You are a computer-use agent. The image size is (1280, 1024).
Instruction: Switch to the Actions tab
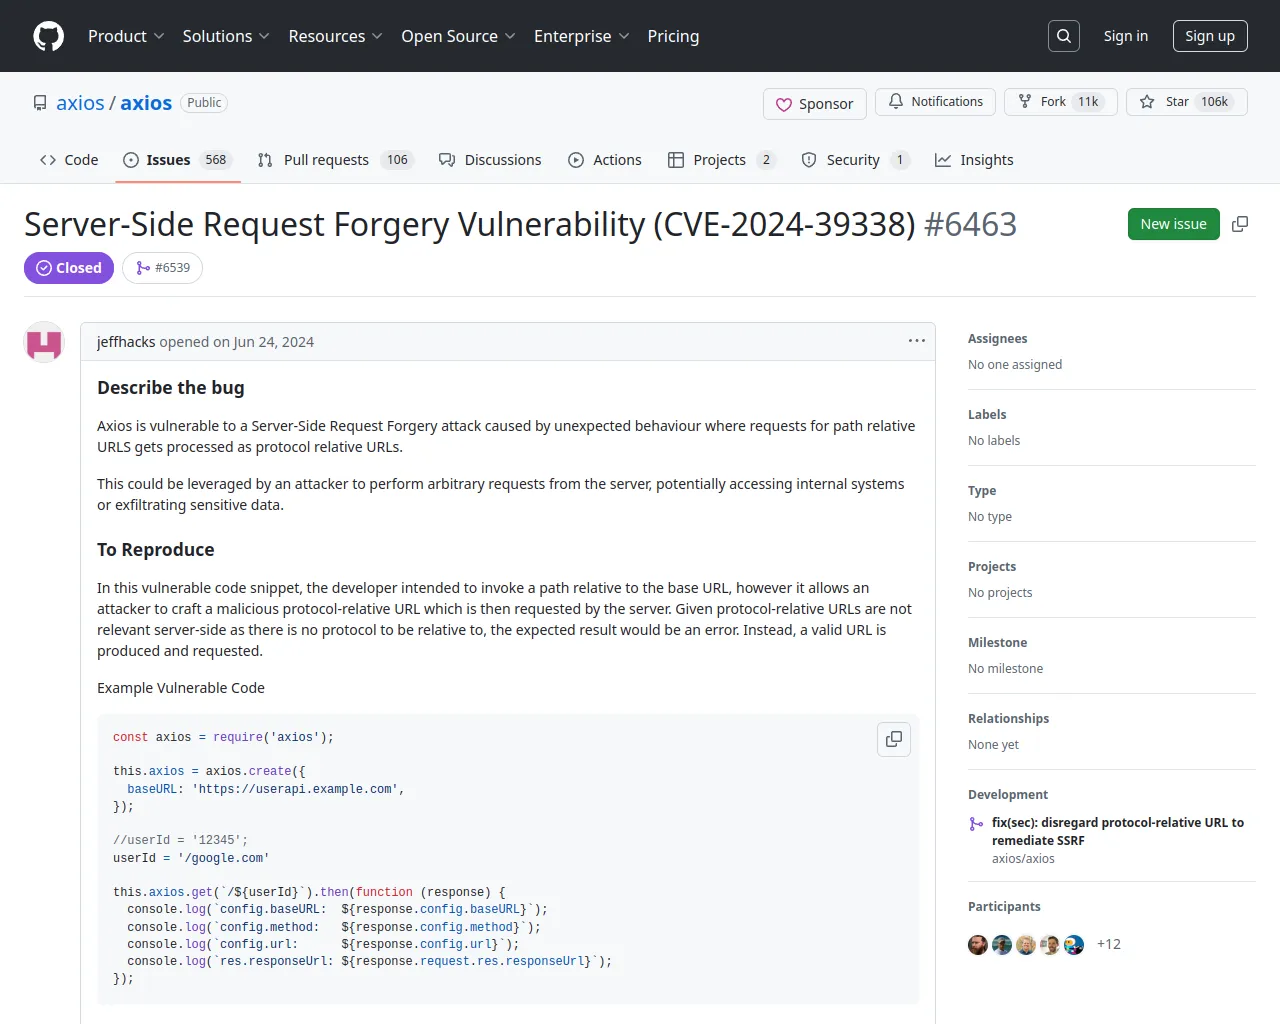coord(605,160)
